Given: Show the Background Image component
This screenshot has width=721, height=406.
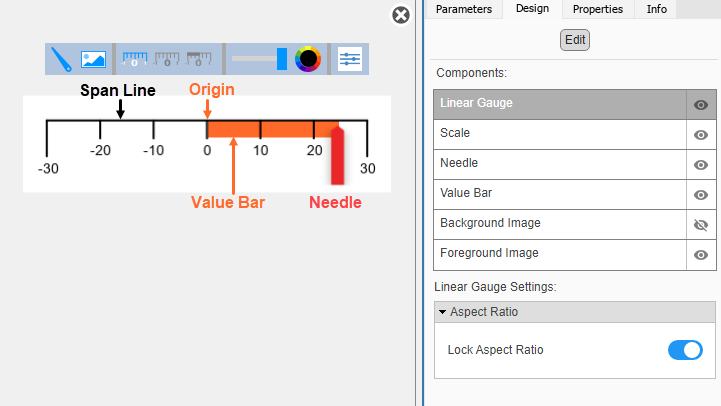Looking at the screenshot, I should click(700, 225).
